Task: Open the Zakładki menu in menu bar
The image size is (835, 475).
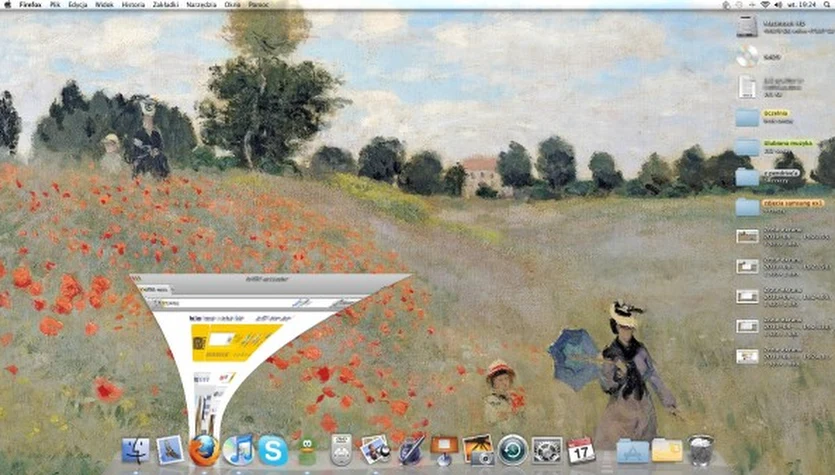Action: pyautogui.click(x=161, y=5)
